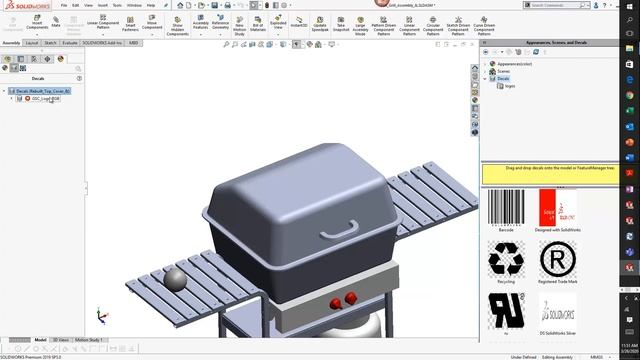Open the ConfigurationManager tab
Image resolution: width=640 pixels, height=360 pixels.
(34, 59)
